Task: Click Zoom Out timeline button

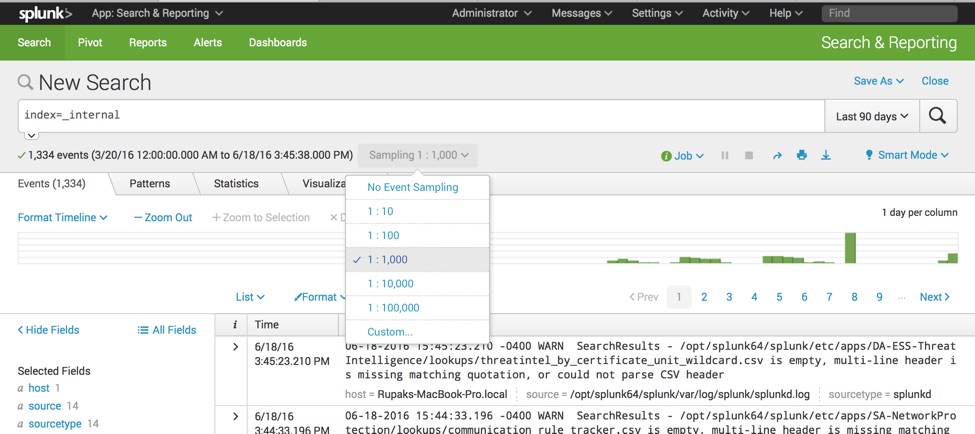Action: click(163, 218)
